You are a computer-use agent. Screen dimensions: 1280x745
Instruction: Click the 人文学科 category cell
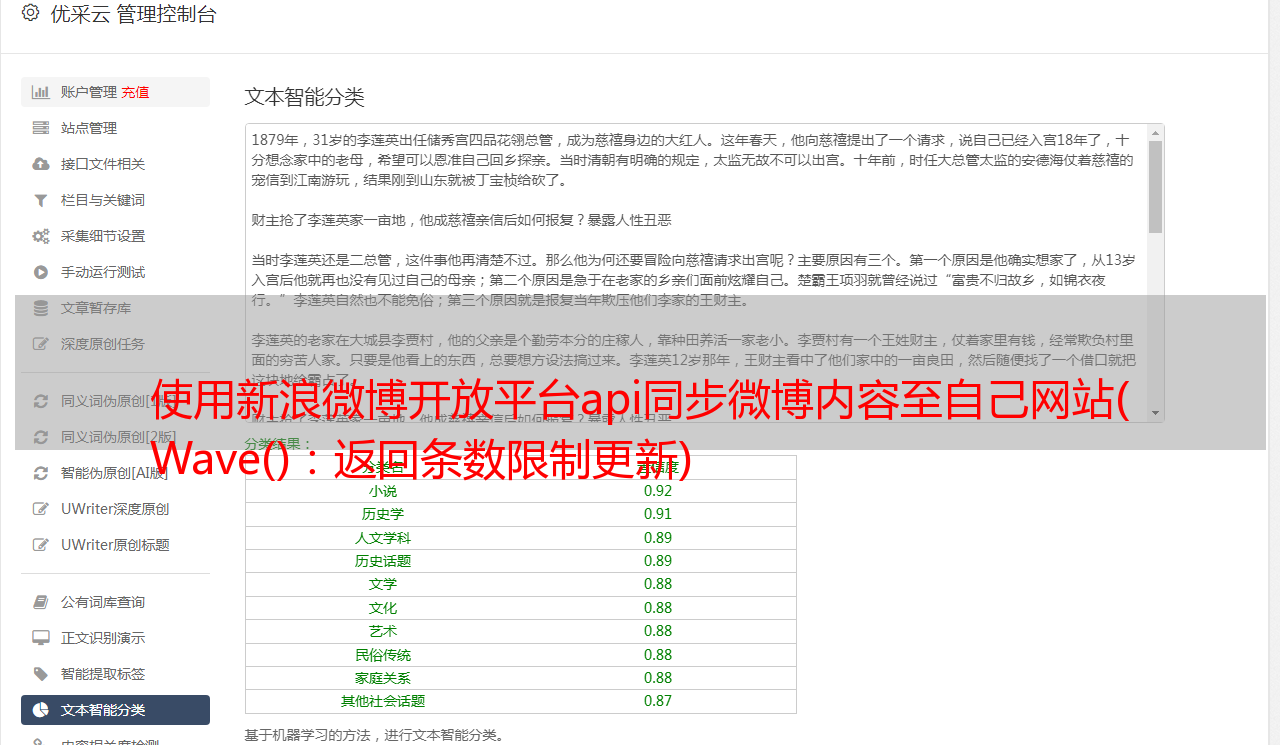pyautogui.click(x=383, y=538)
